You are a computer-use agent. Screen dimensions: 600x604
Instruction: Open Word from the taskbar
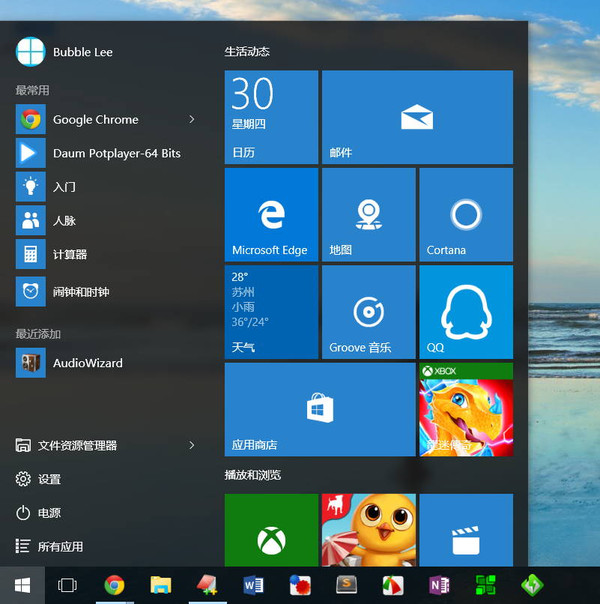[x=253, y=585]
